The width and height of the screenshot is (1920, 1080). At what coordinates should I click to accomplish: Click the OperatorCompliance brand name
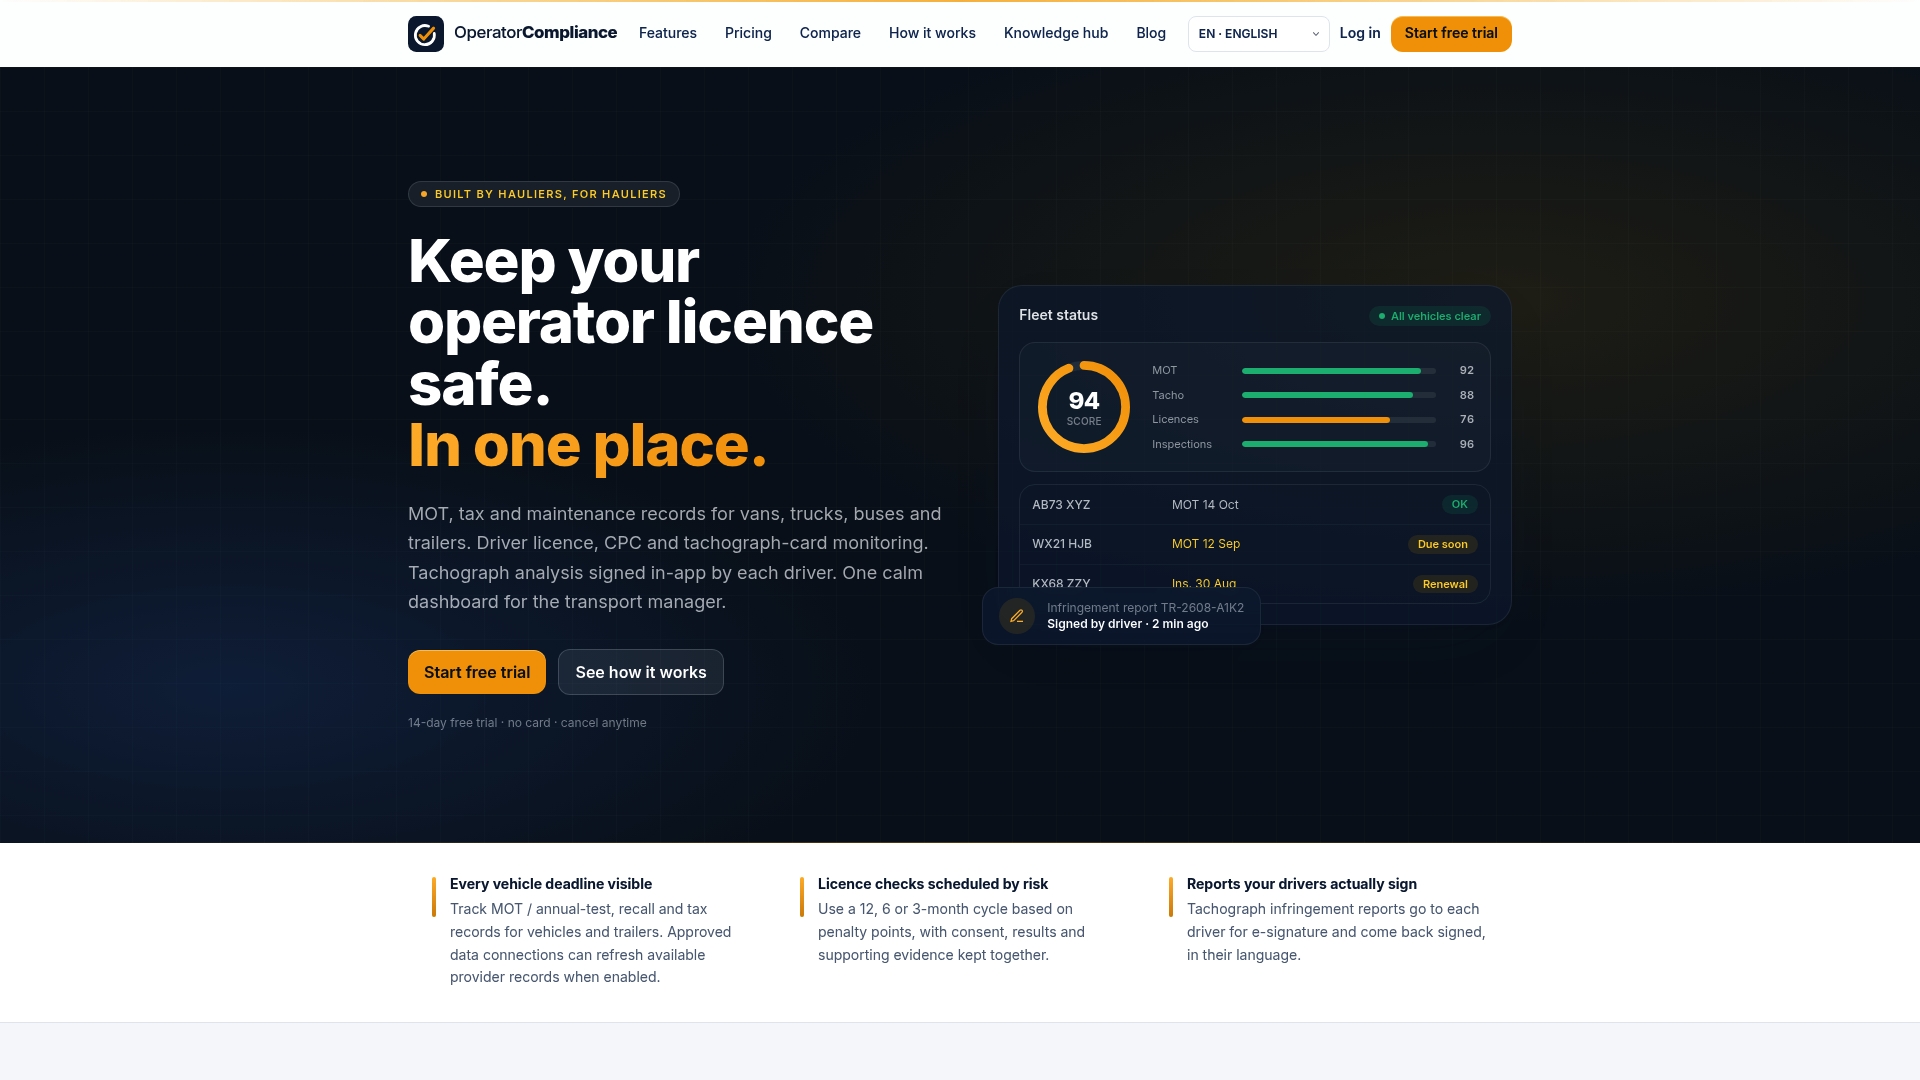click(x=535, y=33)
